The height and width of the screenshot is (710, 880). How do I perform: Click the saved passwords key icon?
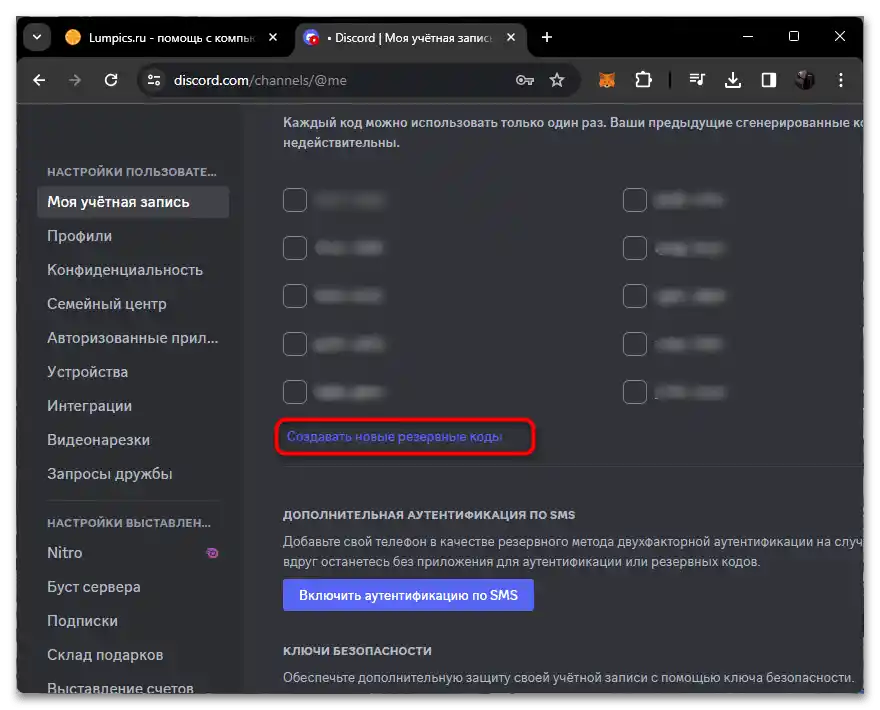click(524, 80)
